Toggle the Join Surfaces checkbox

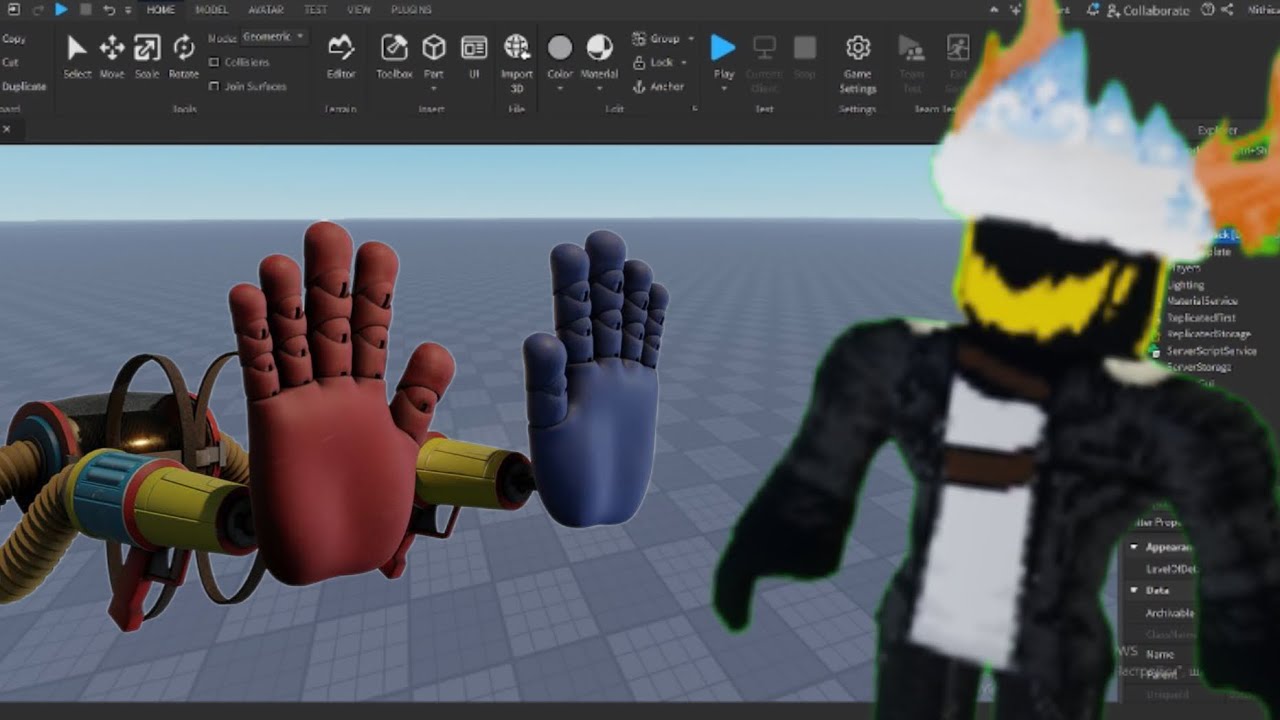tap(214, 86)
